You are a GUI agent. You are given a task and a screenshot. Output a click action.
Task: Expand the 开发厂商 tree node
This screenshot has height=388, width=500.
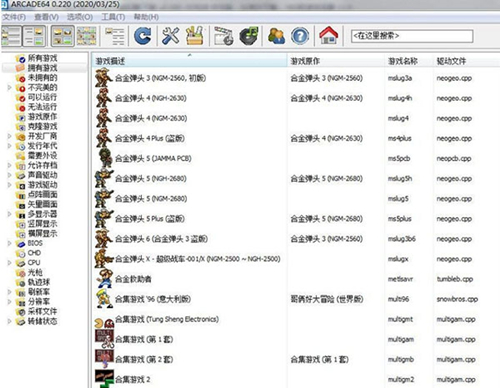(x=9, y=136)
